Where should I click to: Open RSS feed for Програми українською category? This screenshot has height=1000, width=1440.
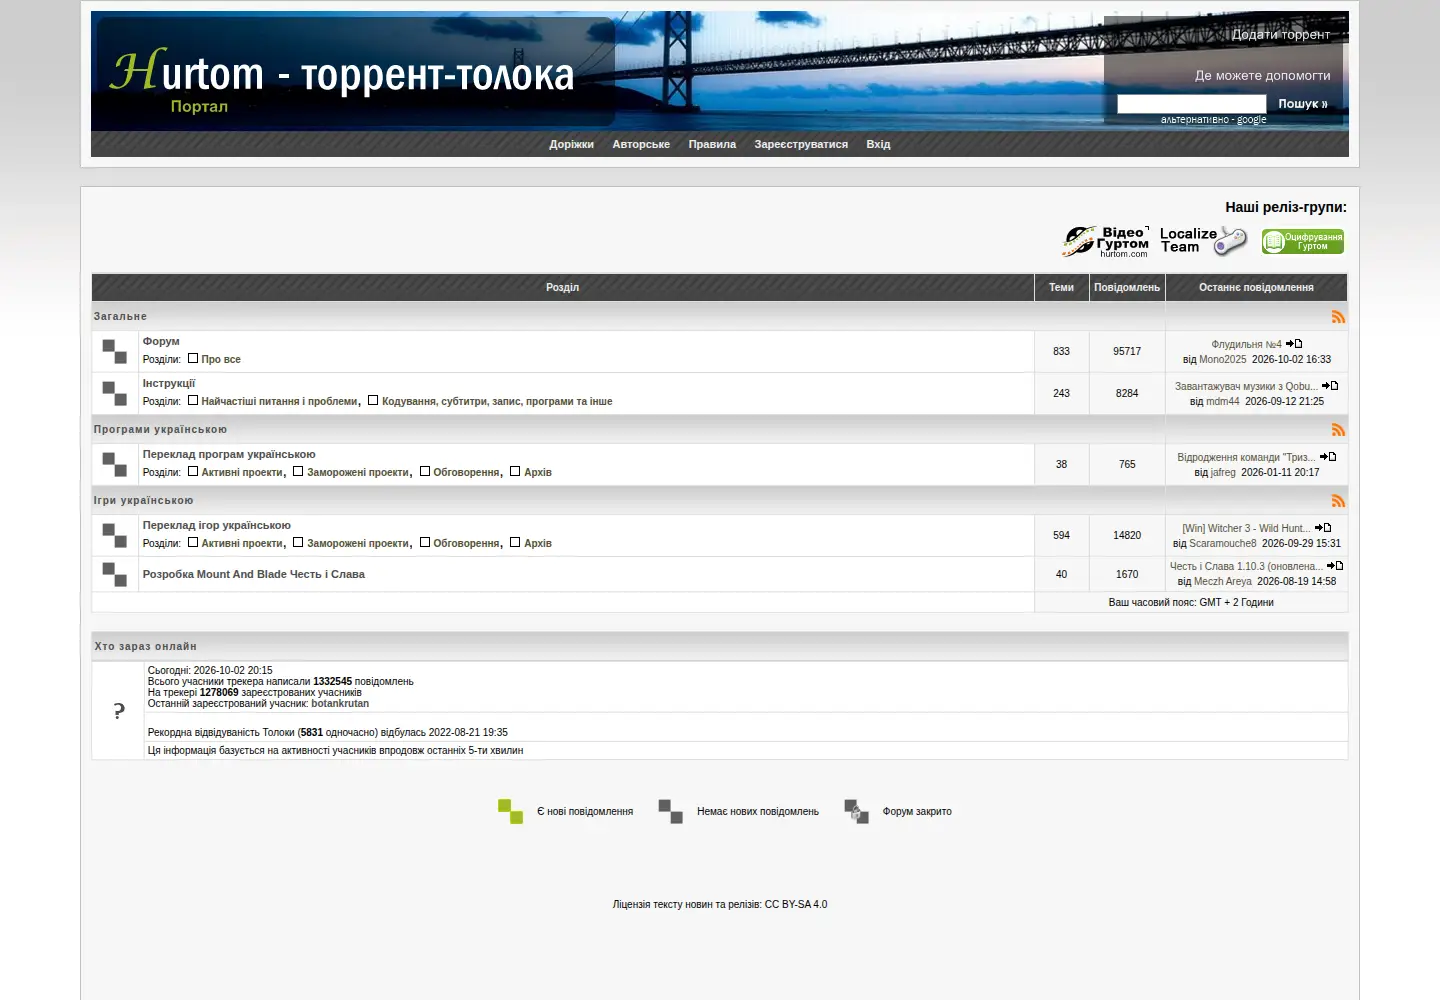tap(1338, 430)
